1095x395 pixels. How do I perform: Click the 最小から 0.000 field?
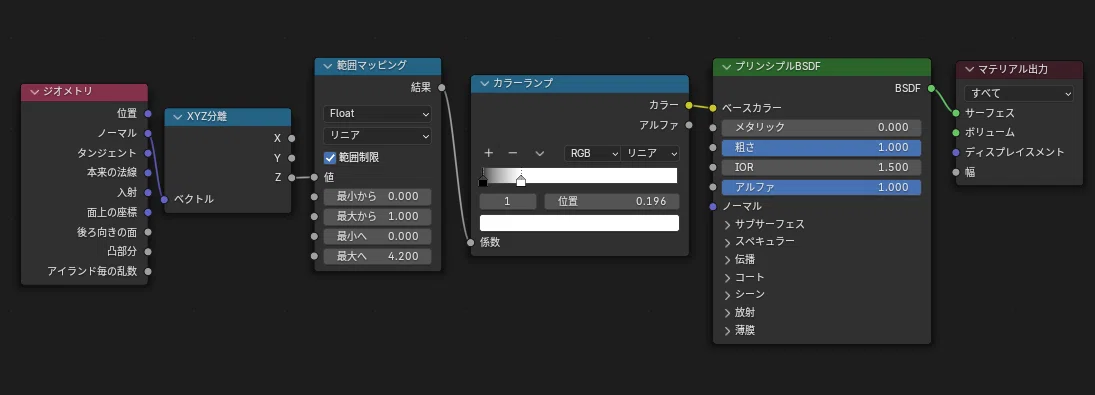click(377, 197)
